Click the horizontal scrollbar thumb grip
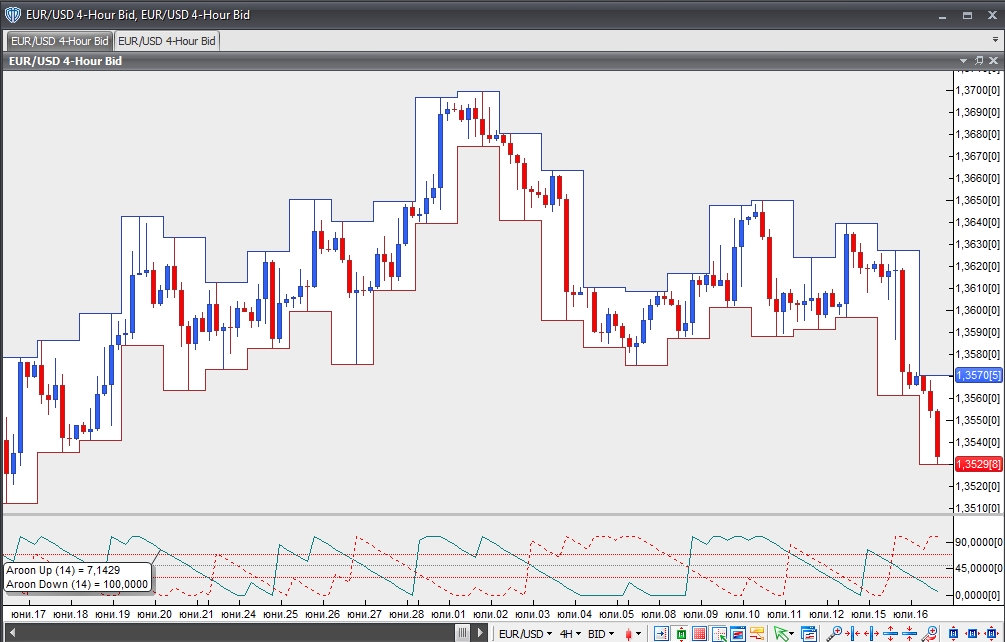Viewport: 1005px width, 642px height. pos(463,633)
